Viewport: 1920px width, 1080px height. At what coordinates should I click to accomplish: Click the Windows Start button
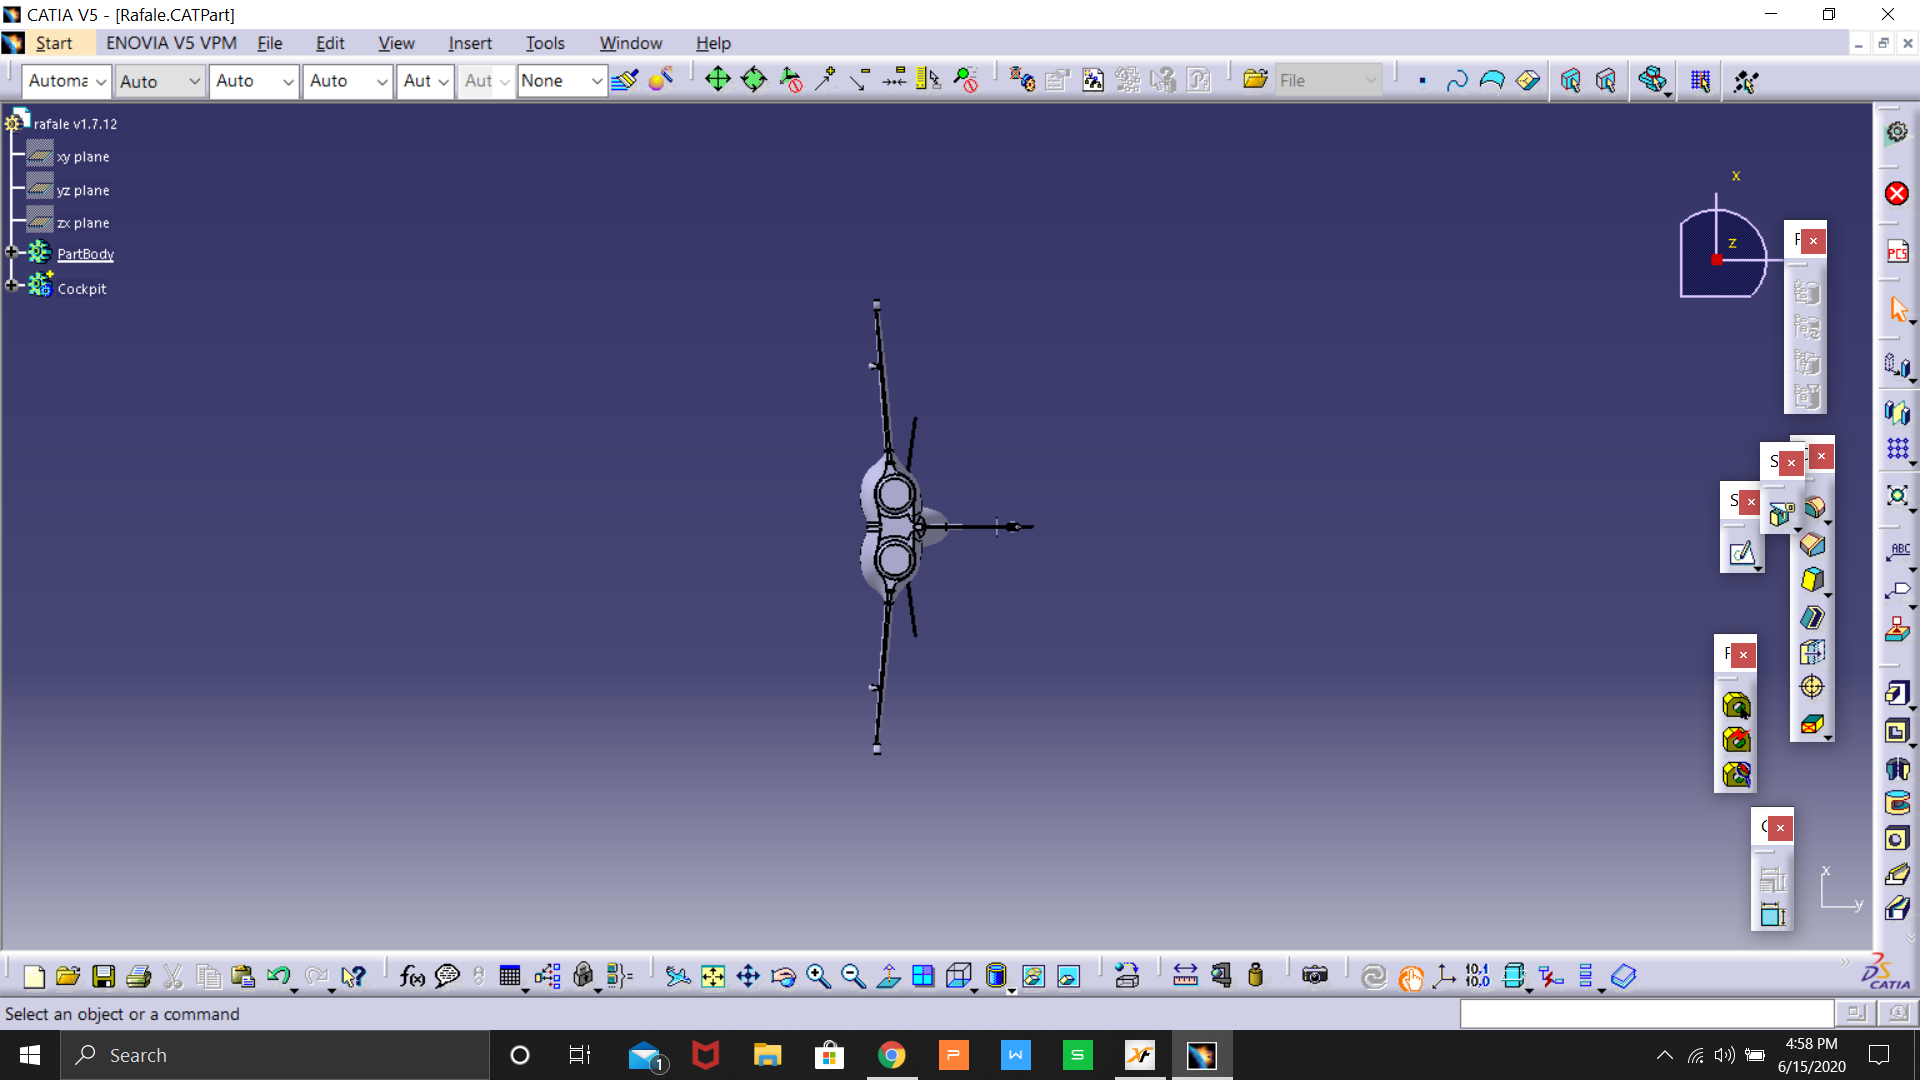click(30, 1055)
